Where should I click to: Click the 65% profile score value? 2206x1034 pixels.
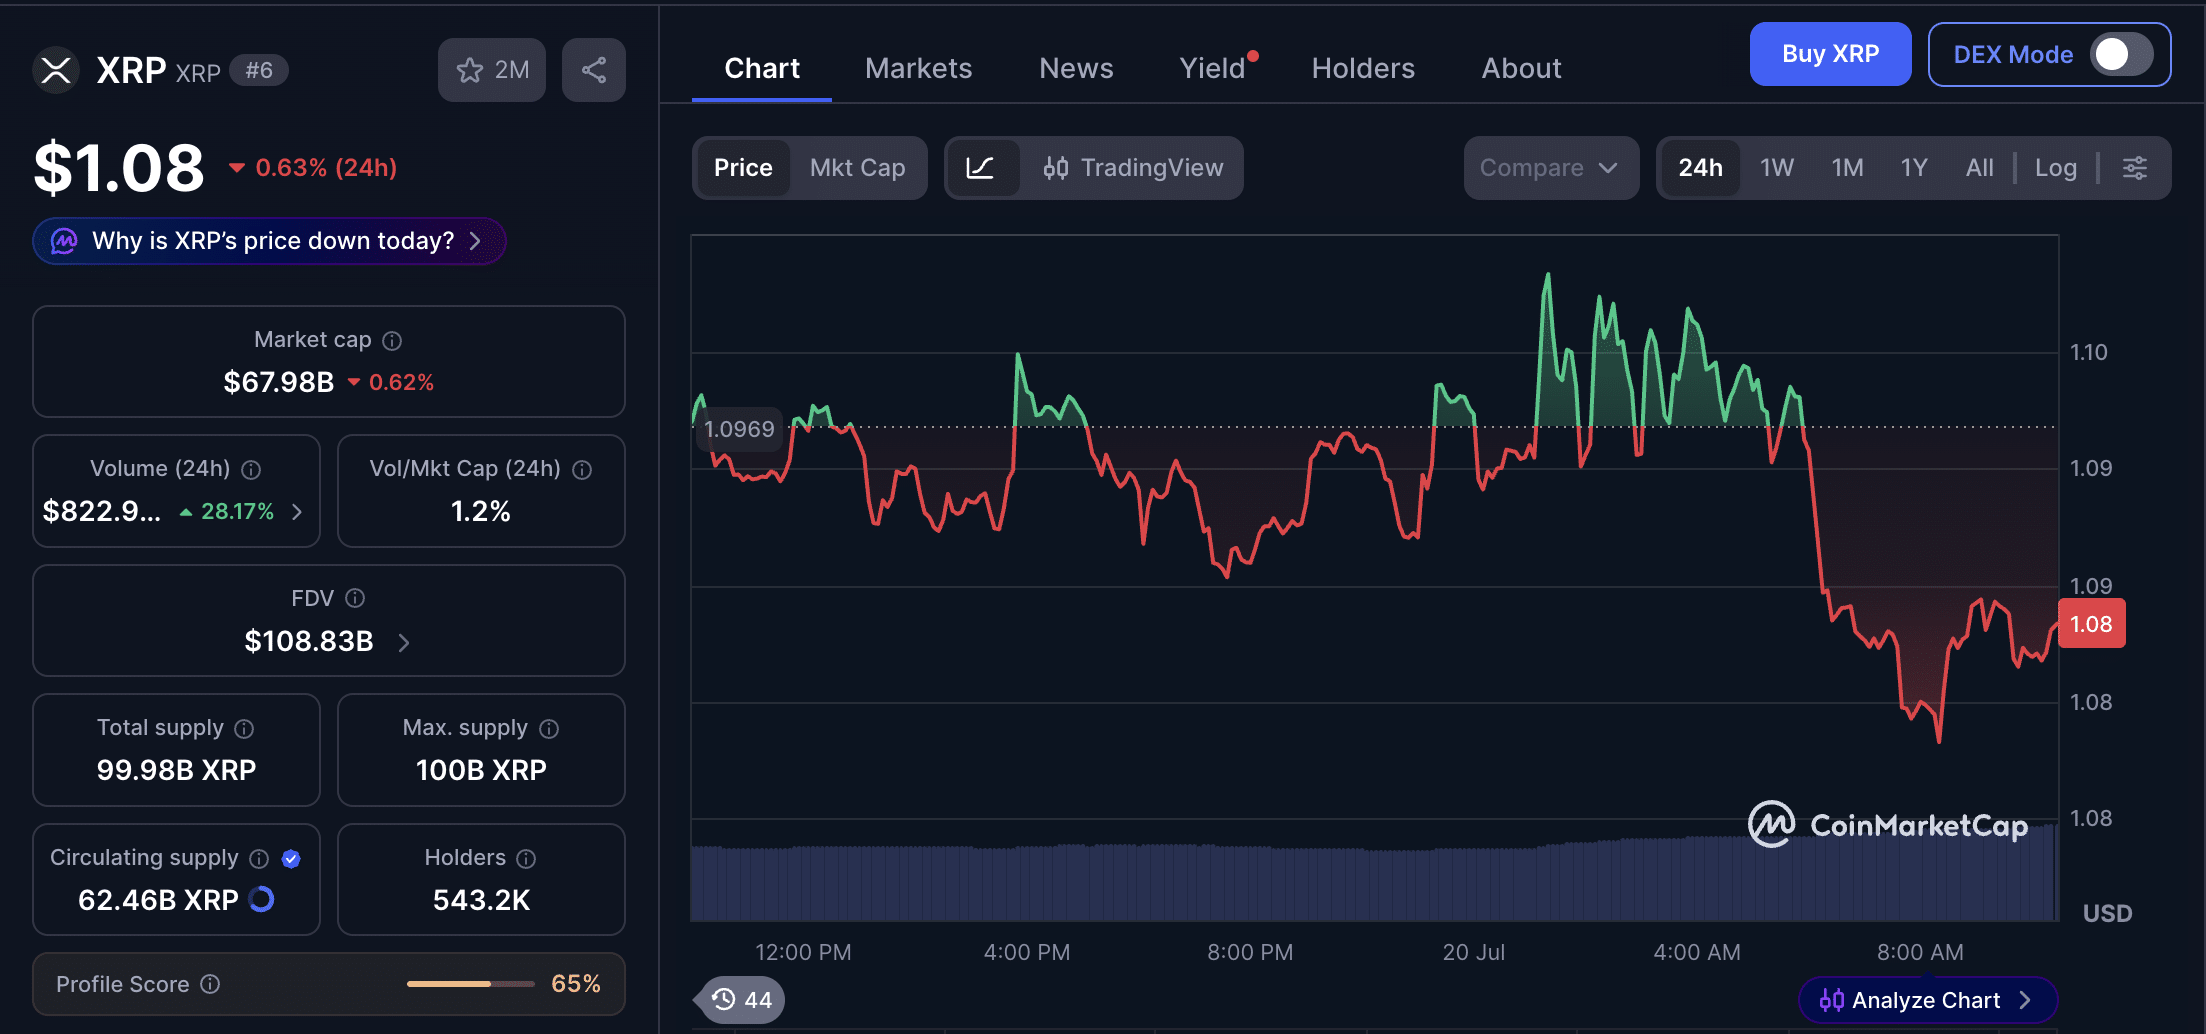click(576, 984)
